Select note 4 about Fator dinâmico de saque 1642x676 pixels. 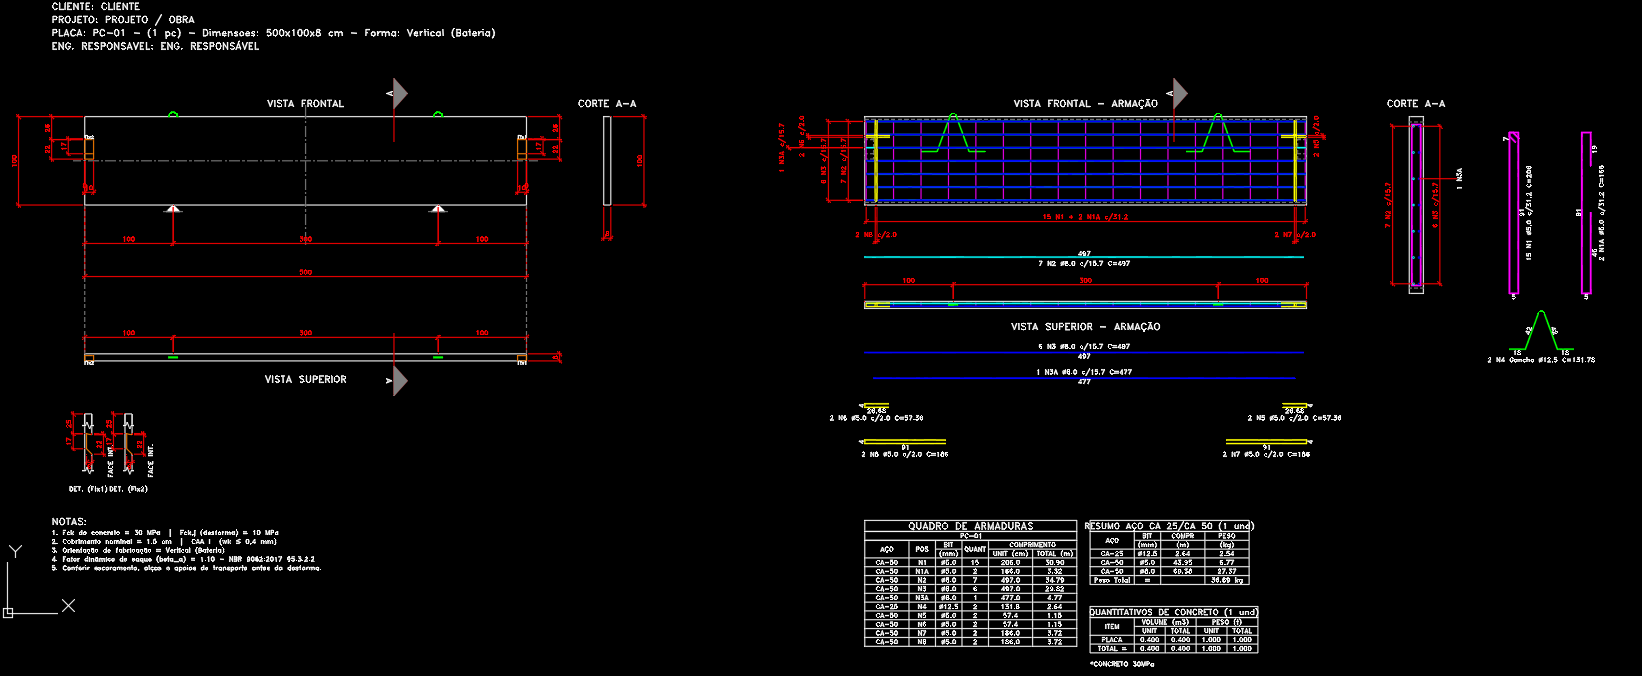[x=183, y=559]
